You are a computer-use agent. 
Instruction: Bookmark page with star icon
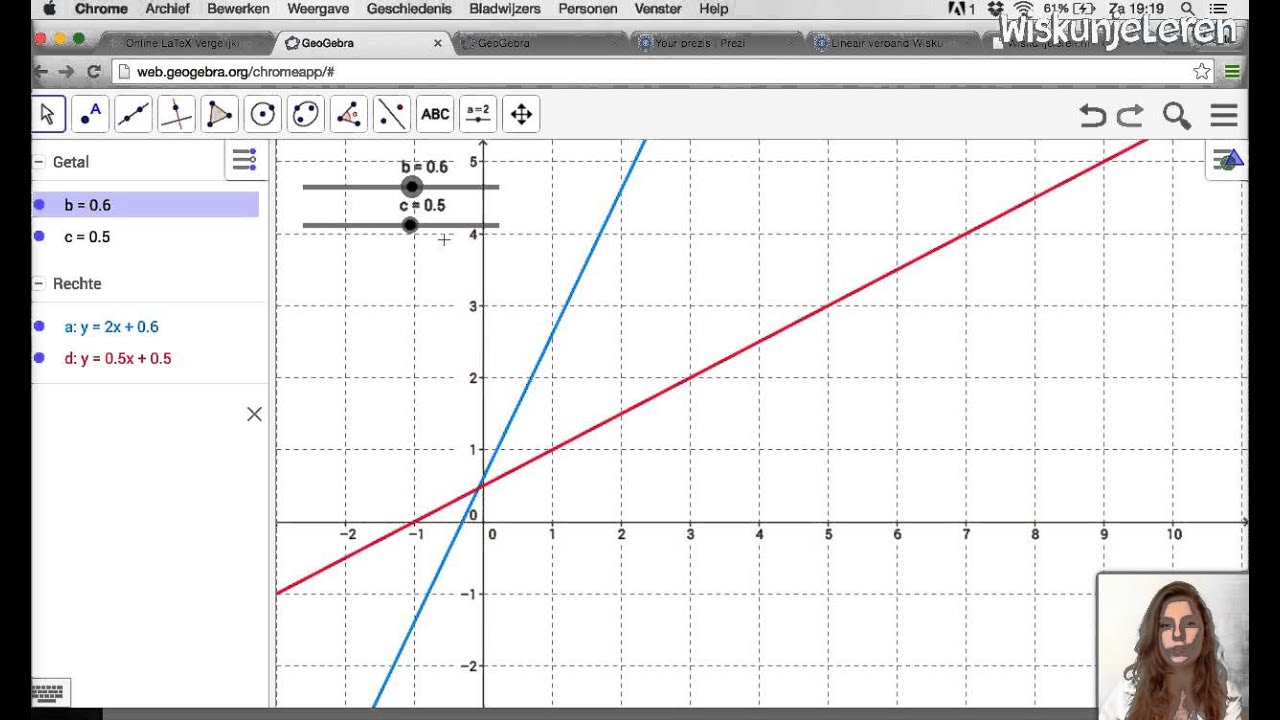point(1202,71)
